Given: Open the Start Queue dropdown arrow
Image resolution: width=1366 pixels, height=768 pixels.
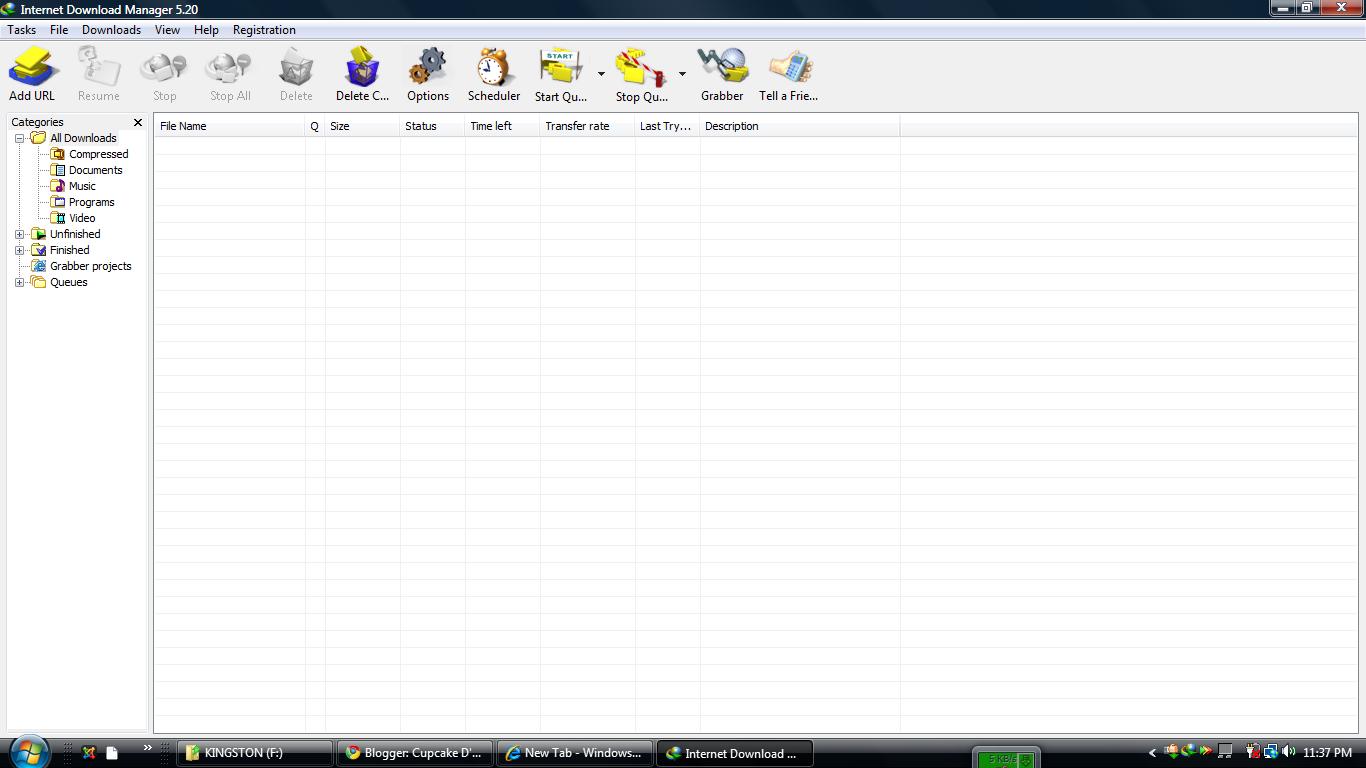Looking at the screenshot, I should (601, 74).
